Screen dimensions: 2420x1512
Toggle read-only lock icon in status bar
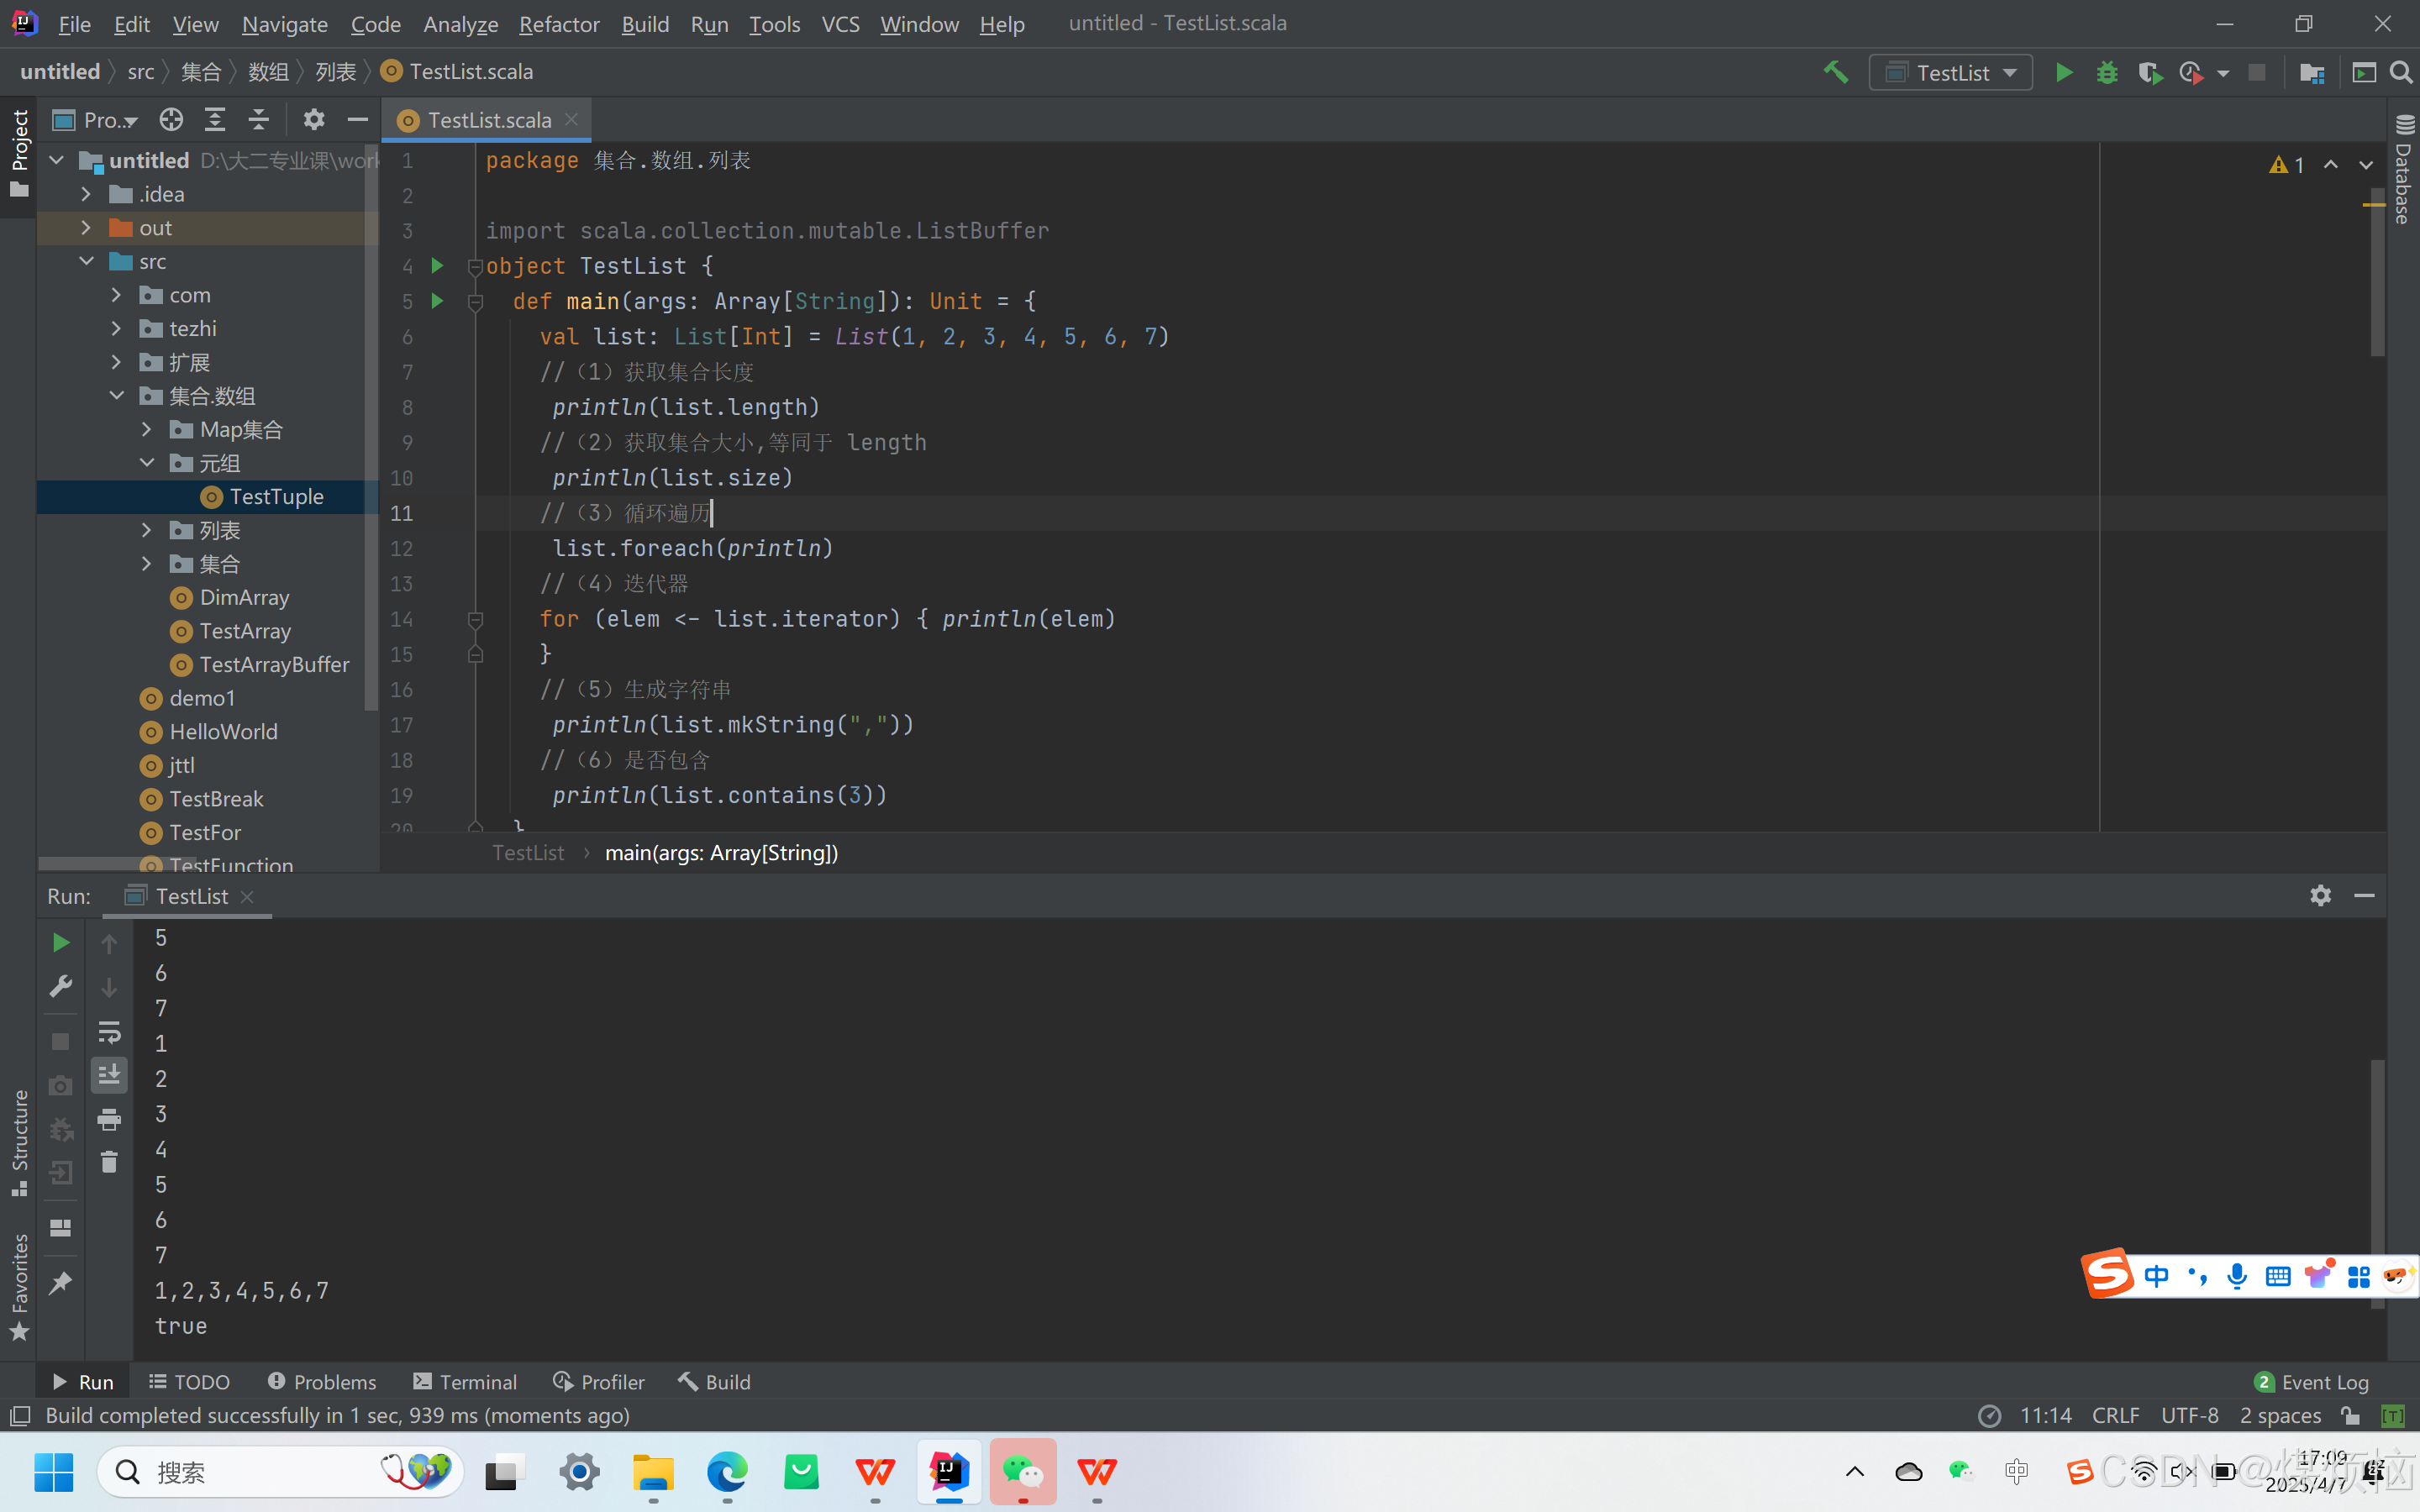coord(2350,1415)
